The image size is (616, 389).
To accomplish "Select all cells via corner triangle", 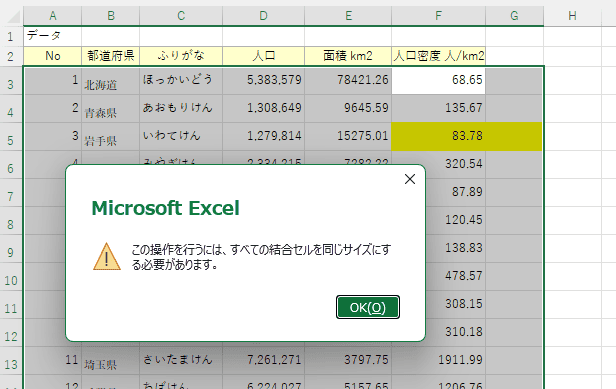I will point(13,17).
